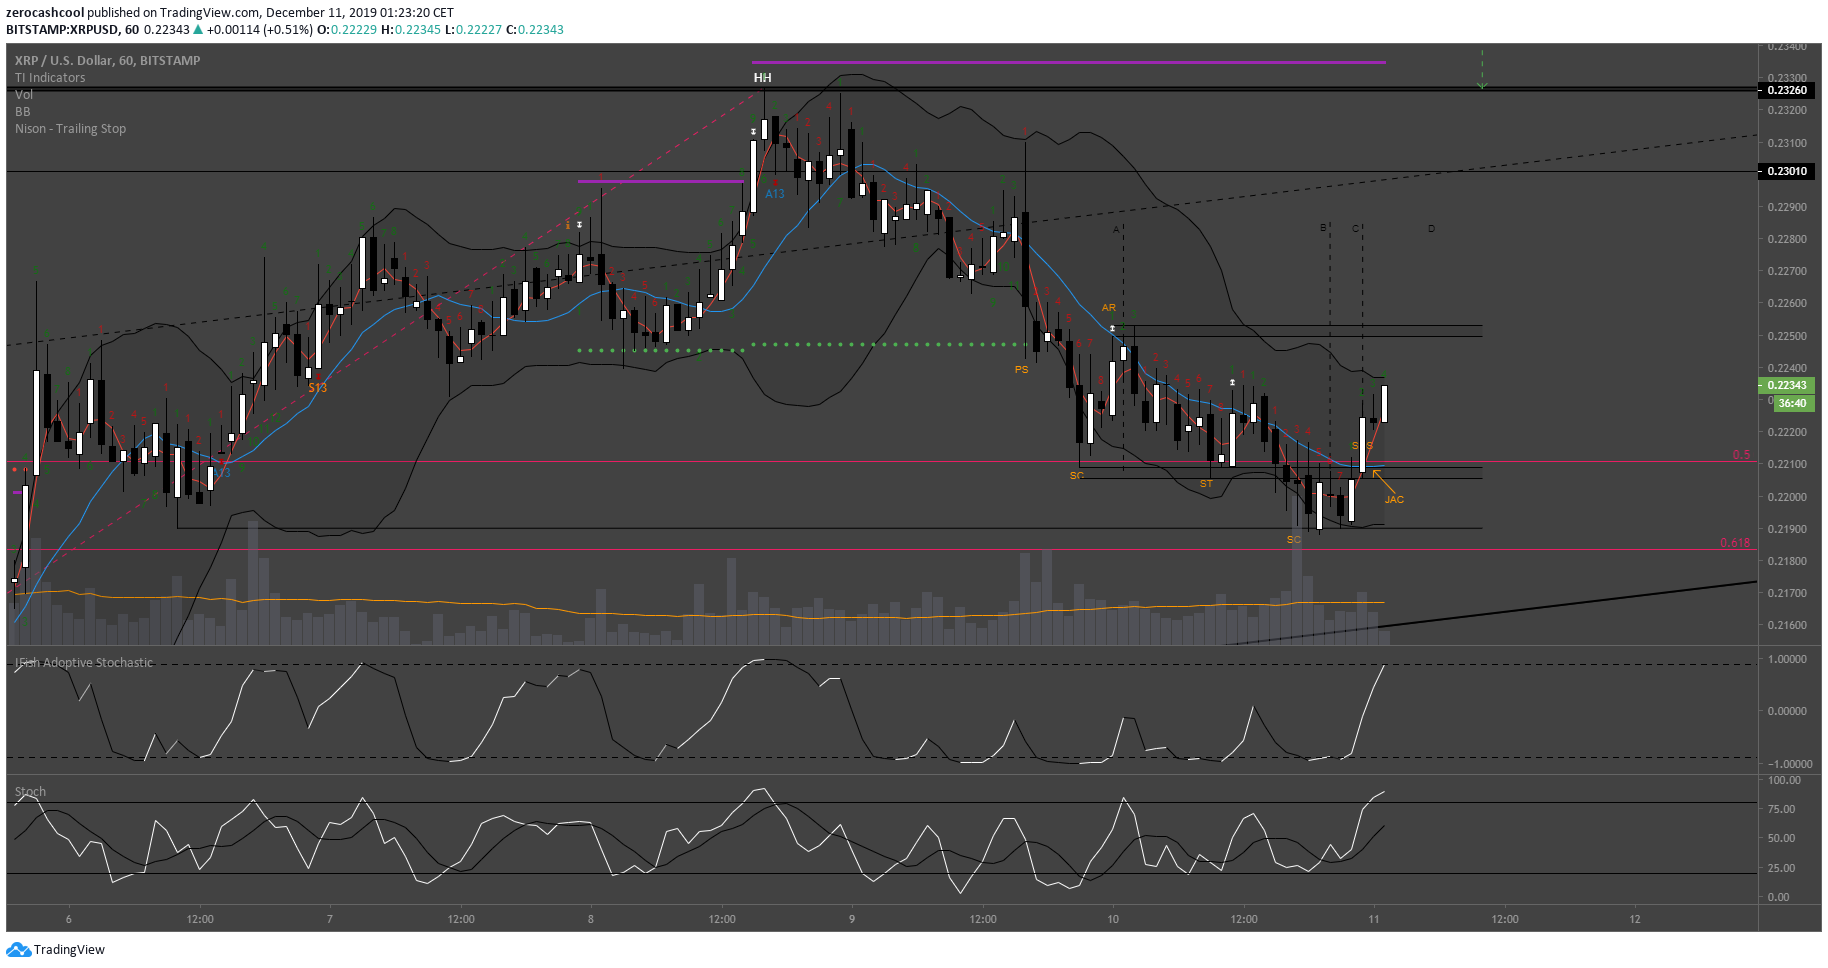Screen dimensions: 1828x968
Task: Click the 0.23010 price level tag
Action: 1786,171
